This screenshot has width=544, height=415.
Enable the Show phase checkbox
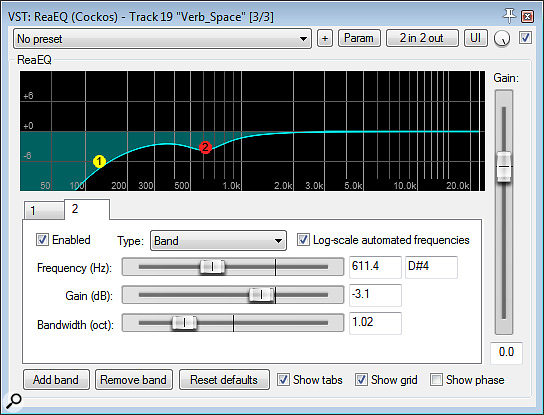click(436, 380)
